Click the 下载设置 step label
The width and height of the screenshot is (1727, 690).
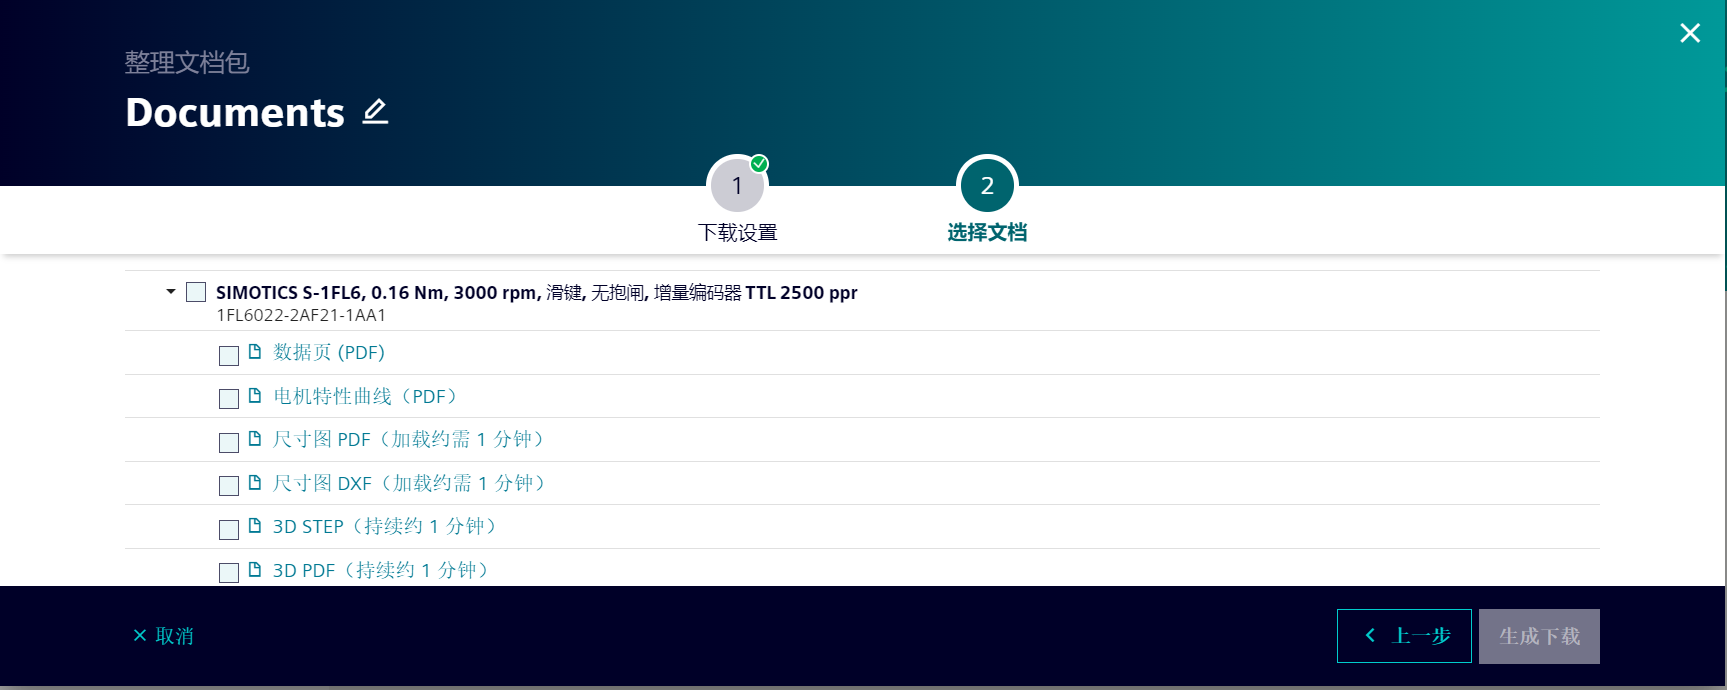pos(738,233)
